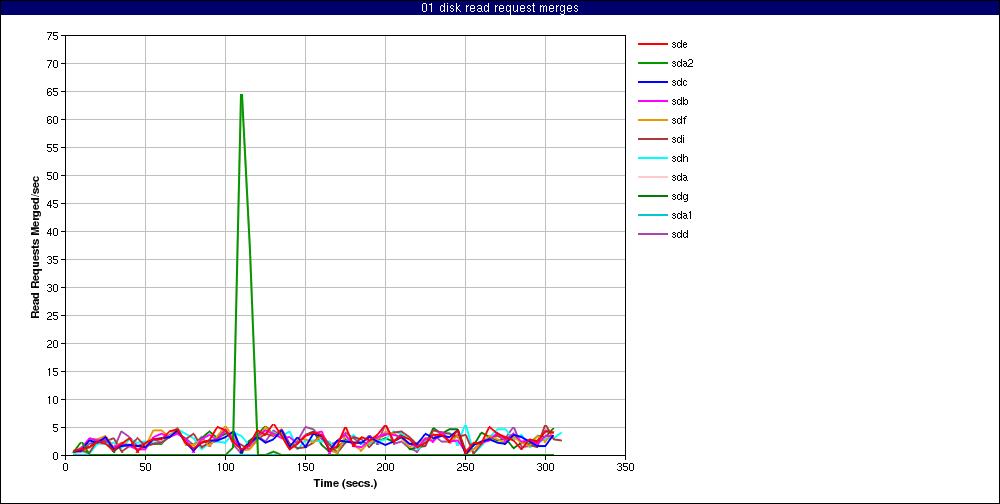
Task: Click the x-axis value 150
Action: point(305,466)
